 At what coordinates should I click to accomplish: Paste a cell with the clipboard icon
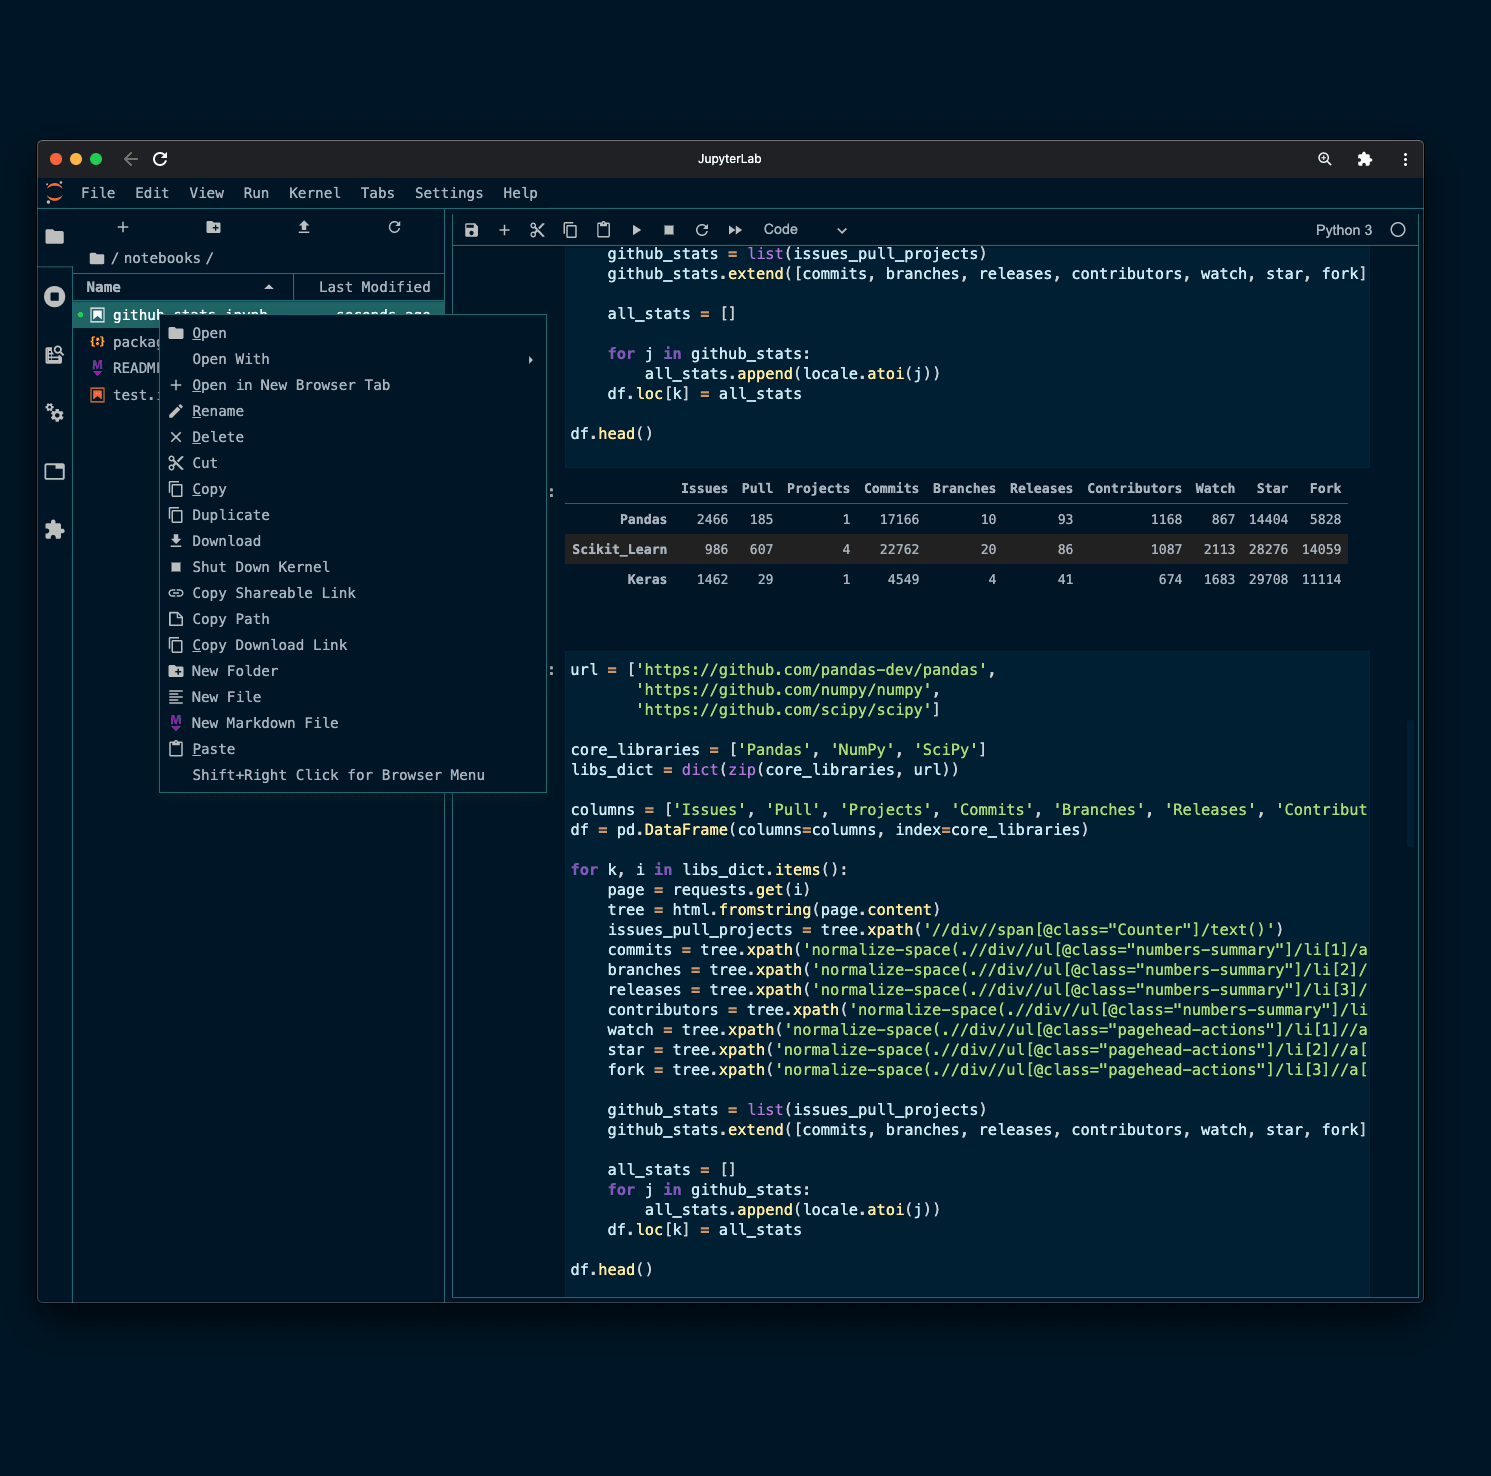tap(603, 229)
